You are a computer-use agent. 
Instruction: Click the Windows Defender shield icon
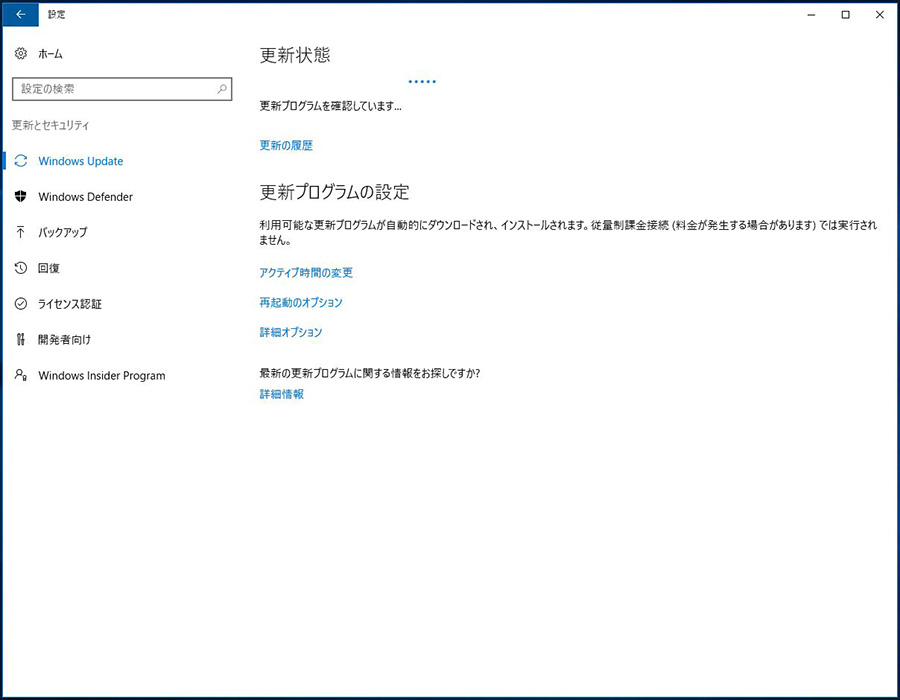21,196
